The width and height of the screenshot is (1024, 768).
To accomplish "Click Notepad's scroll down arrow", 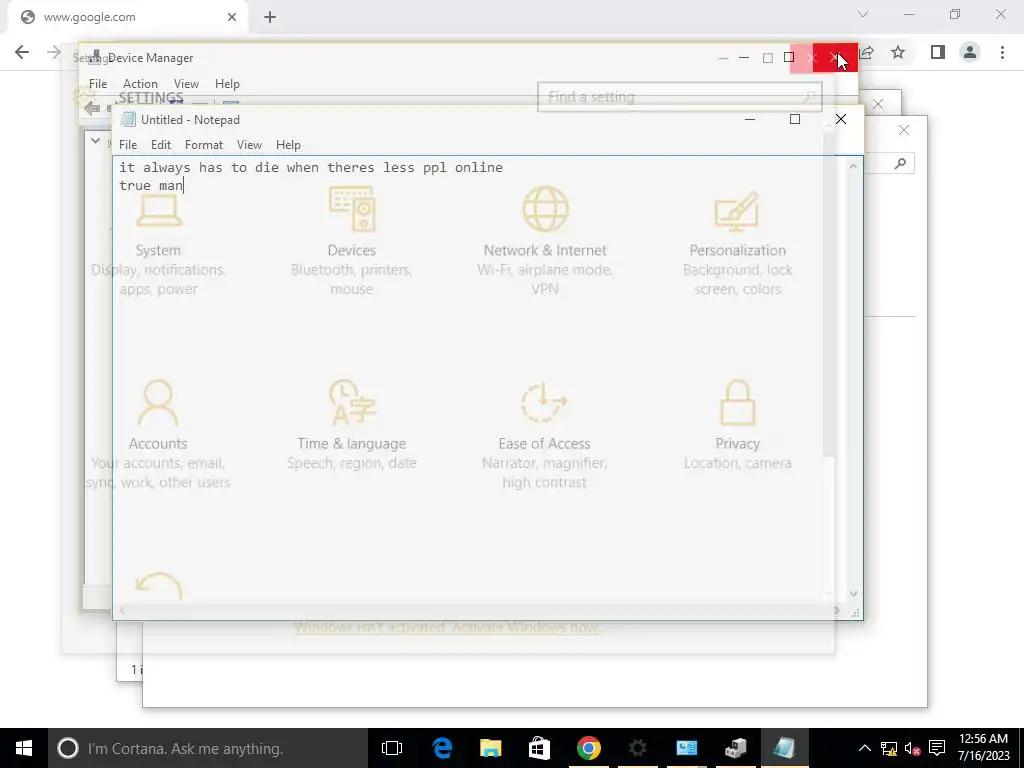I will [853, 594].
